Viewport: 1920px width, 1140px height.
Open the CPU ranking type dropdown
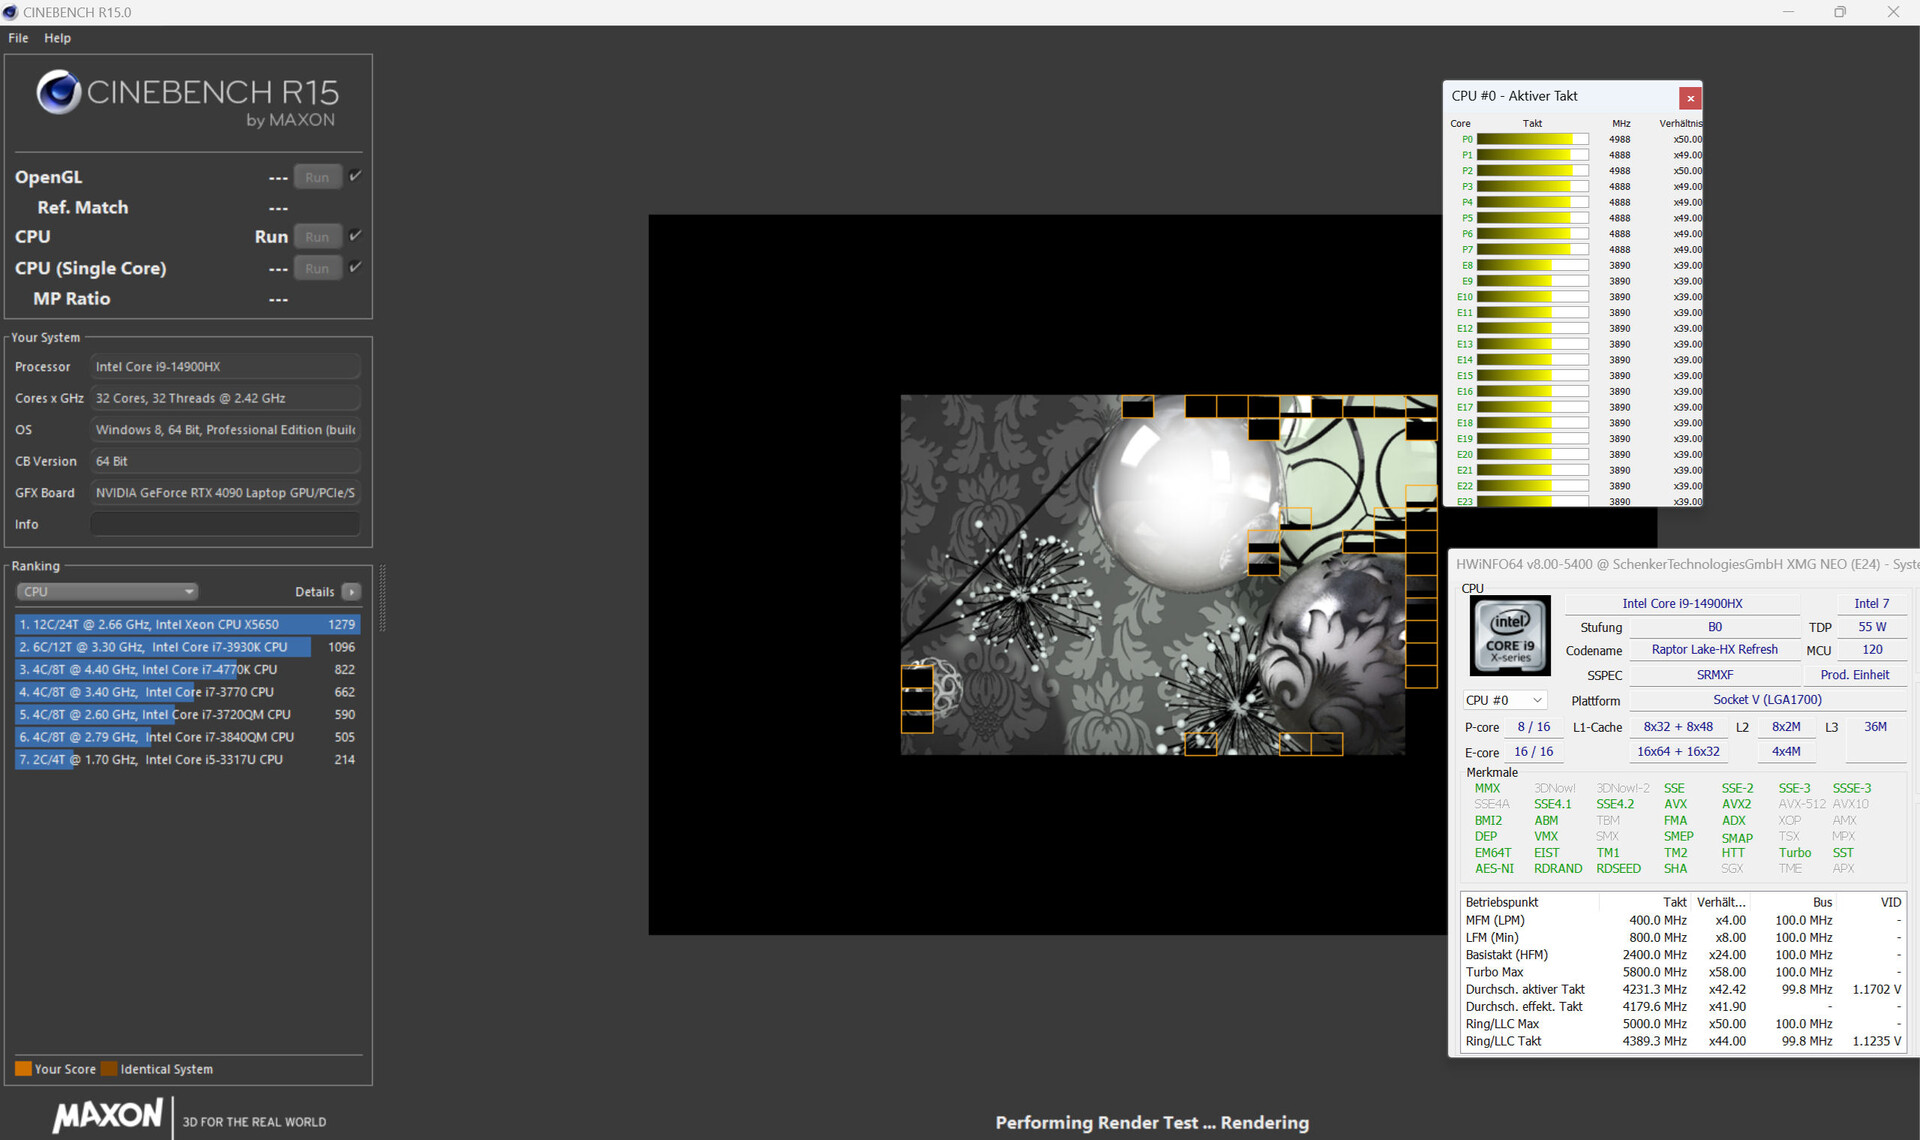click(x=107, y=592)
